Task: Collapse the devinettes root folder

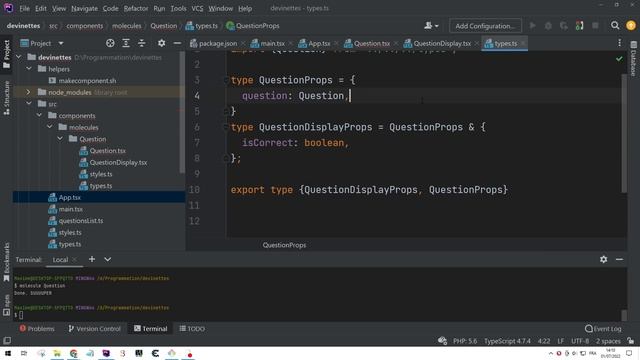Action: (19, 57)
